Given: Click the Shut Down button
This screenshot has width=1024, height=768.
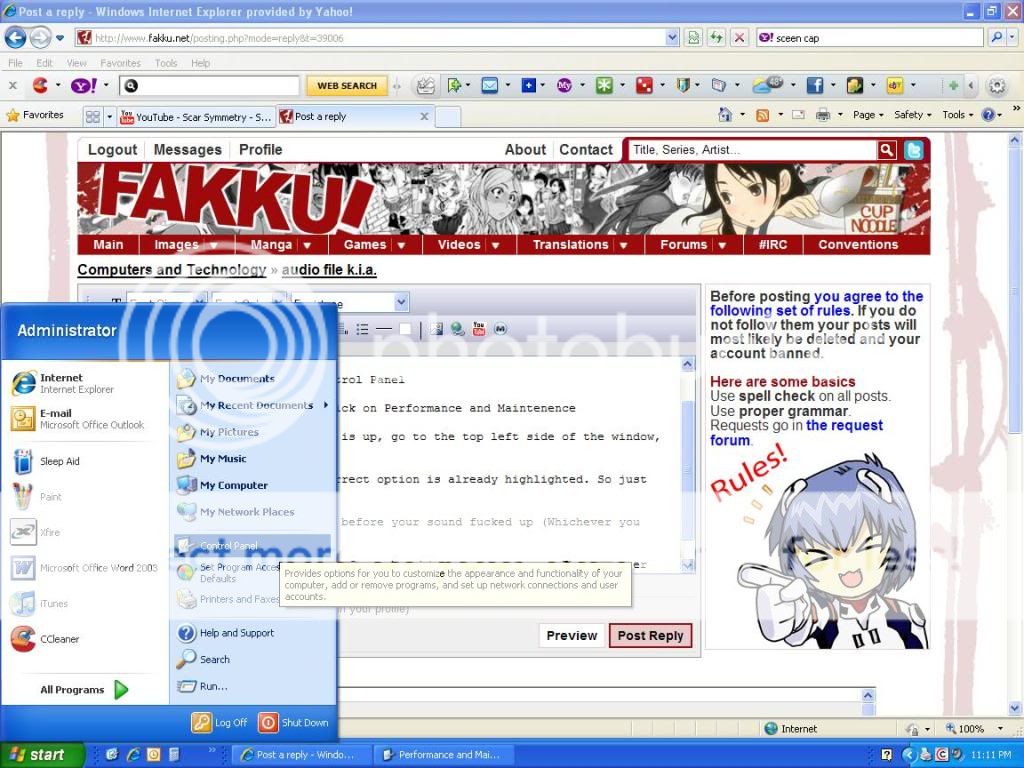Looking at the screenshot, I should pos(294,722).
